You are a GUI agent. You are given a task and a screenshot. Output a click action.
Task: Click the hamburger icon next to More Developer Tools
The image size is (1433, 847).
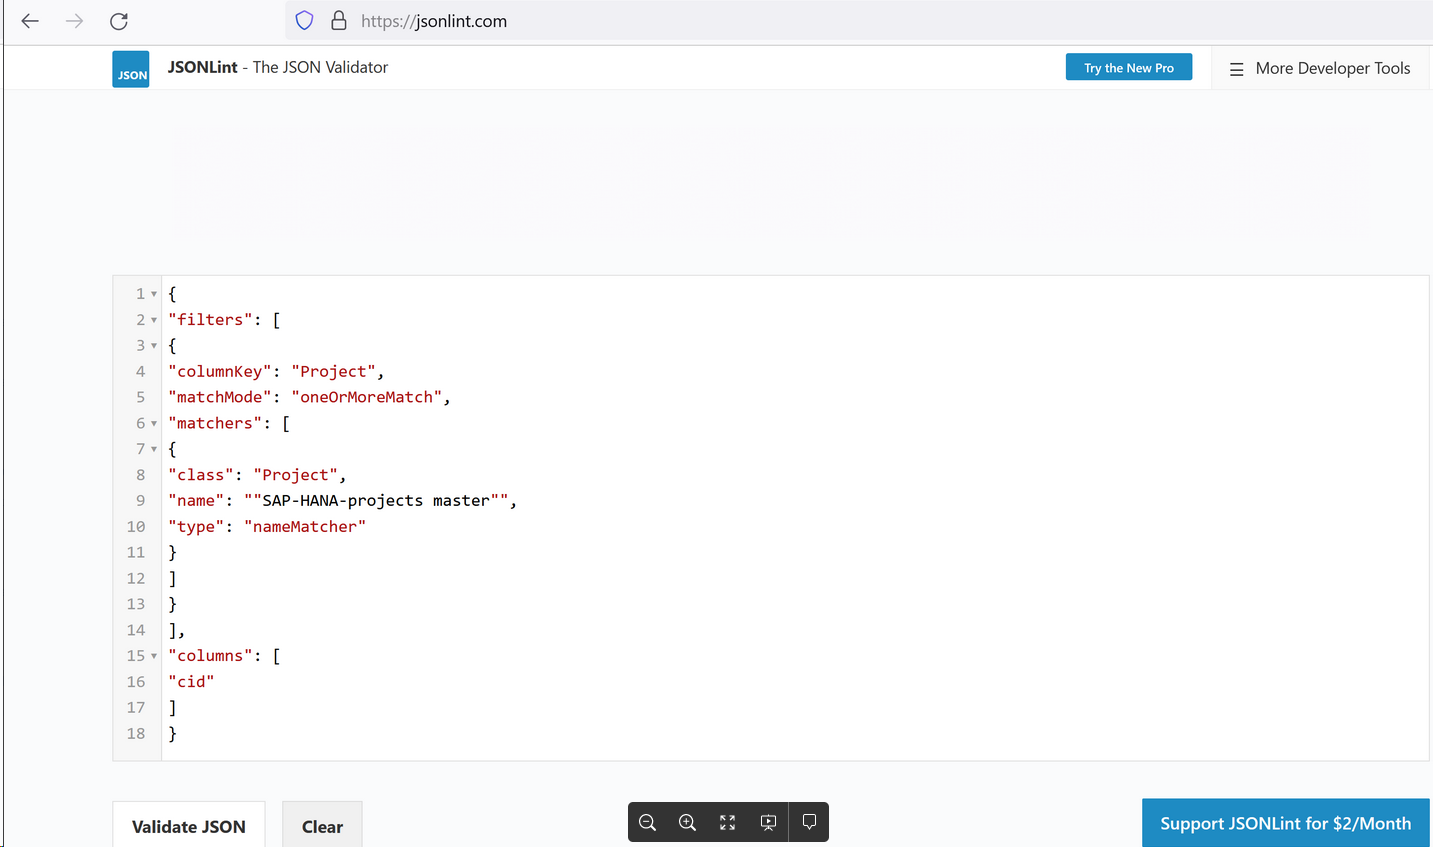1237,68
